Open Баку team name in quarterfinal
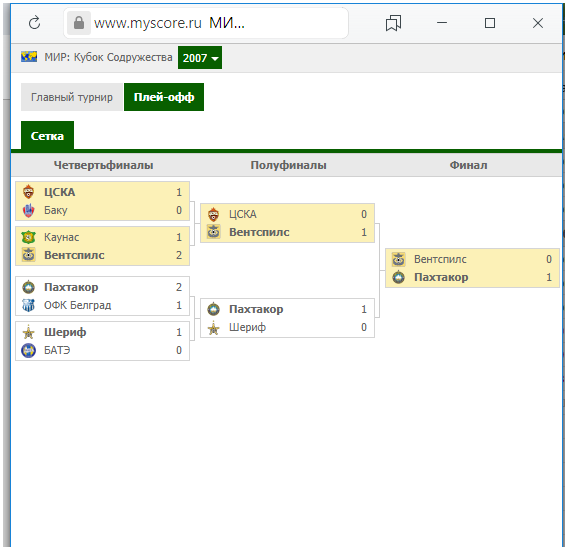This screenshot has width=565, height=547. point(55,210)
